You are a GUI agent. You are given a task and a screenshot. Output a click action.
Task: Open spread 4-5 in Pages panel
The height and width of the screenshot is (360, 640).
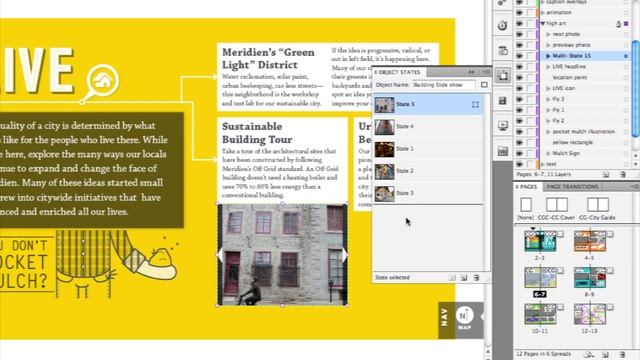click(x=589, y=241)
